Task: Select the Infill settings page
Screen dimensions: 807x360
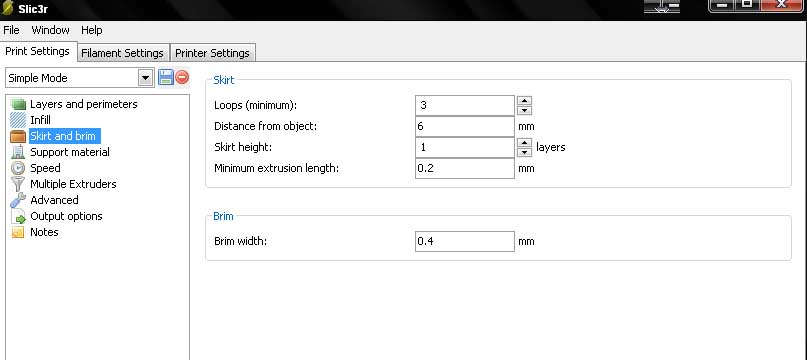Action: click(x=40, y=121)
